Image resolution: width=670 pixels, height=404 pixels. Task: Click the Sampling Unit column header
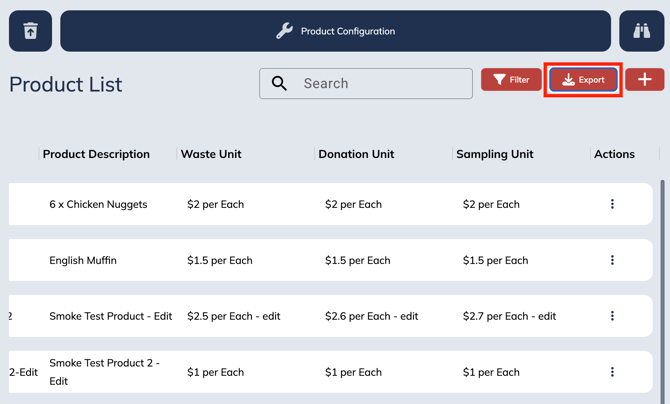[x=494, y=154]
